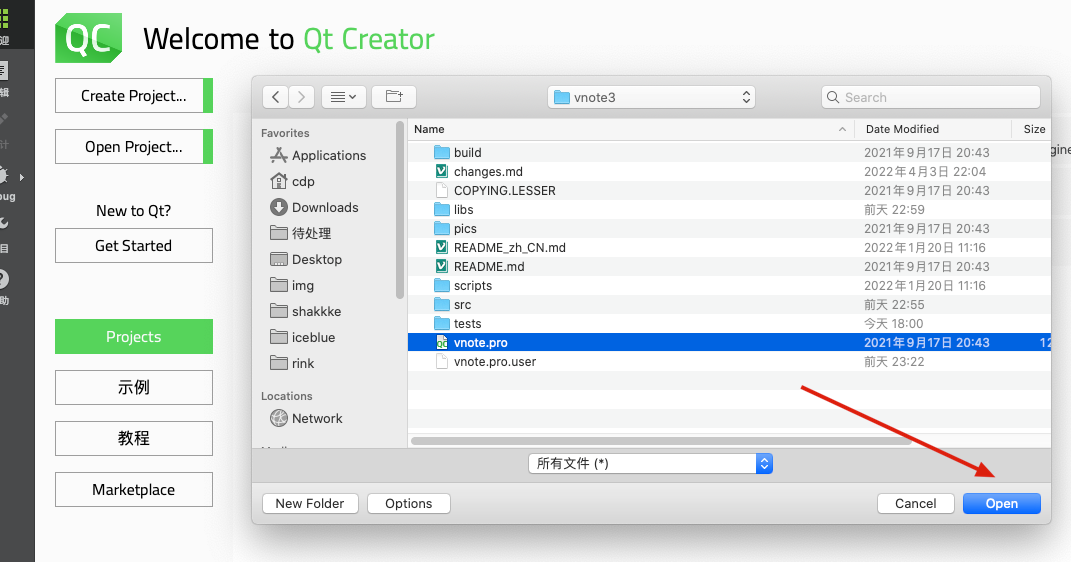Select Network under Locations
The image size is (1071, 562).
click(306, 419)
